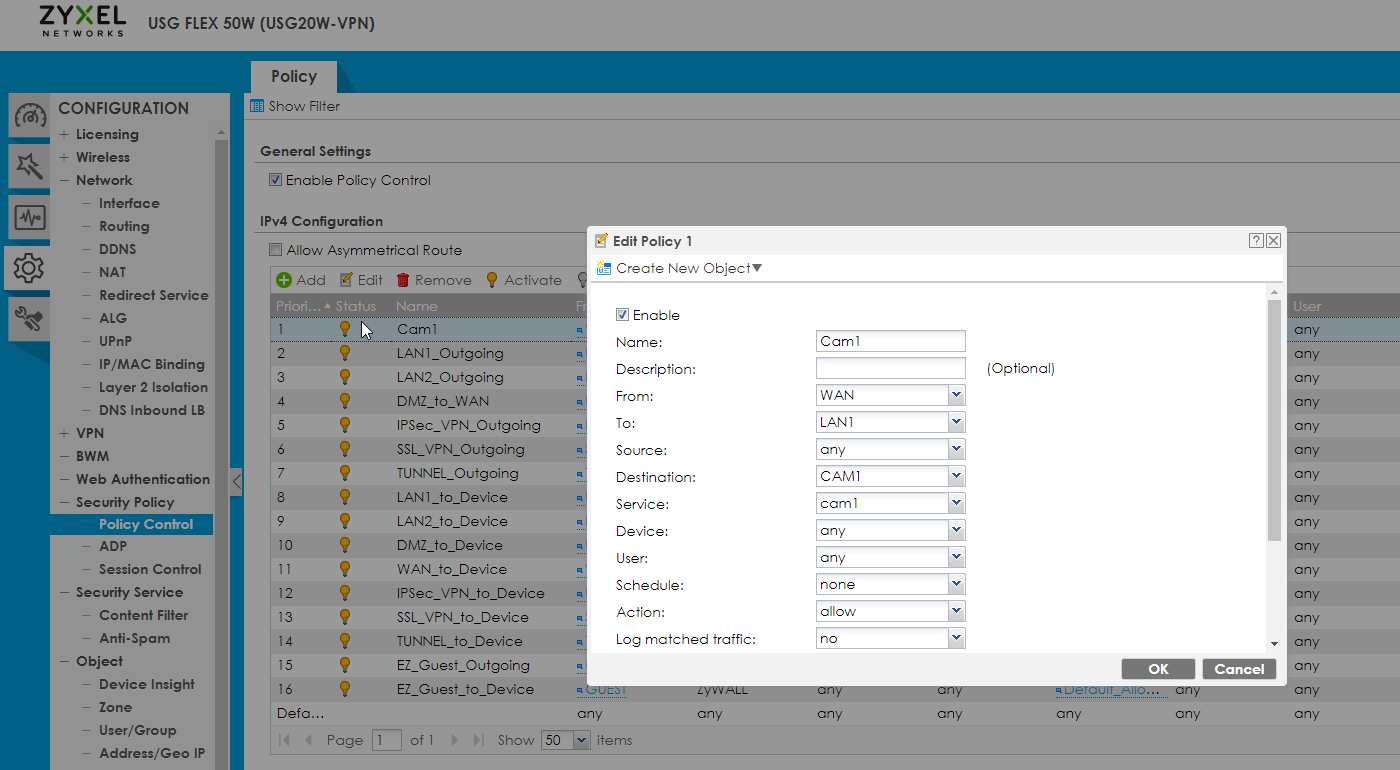
Task: Toggle the Enable checkbox in Edit Policy
Action: pyautogui.click(x=623, y=315)
